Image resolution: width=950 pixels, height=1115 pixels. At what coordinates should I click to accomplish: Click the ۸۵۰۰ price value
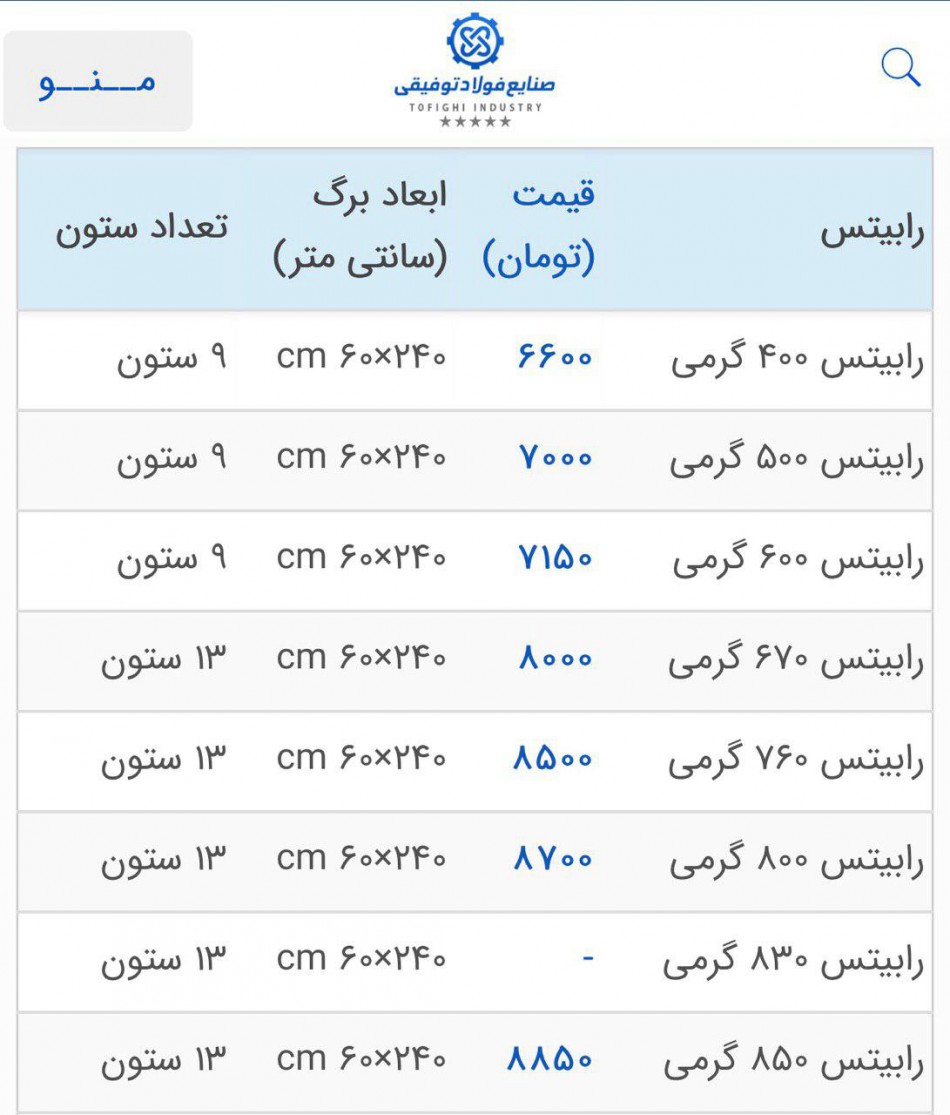(553, 760)
